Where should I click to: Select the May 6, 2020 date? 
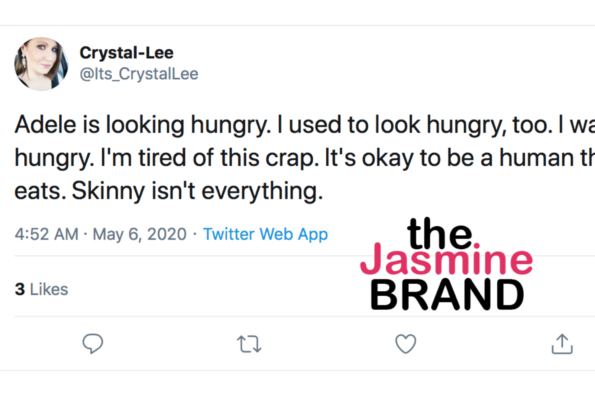click(140, 234)
